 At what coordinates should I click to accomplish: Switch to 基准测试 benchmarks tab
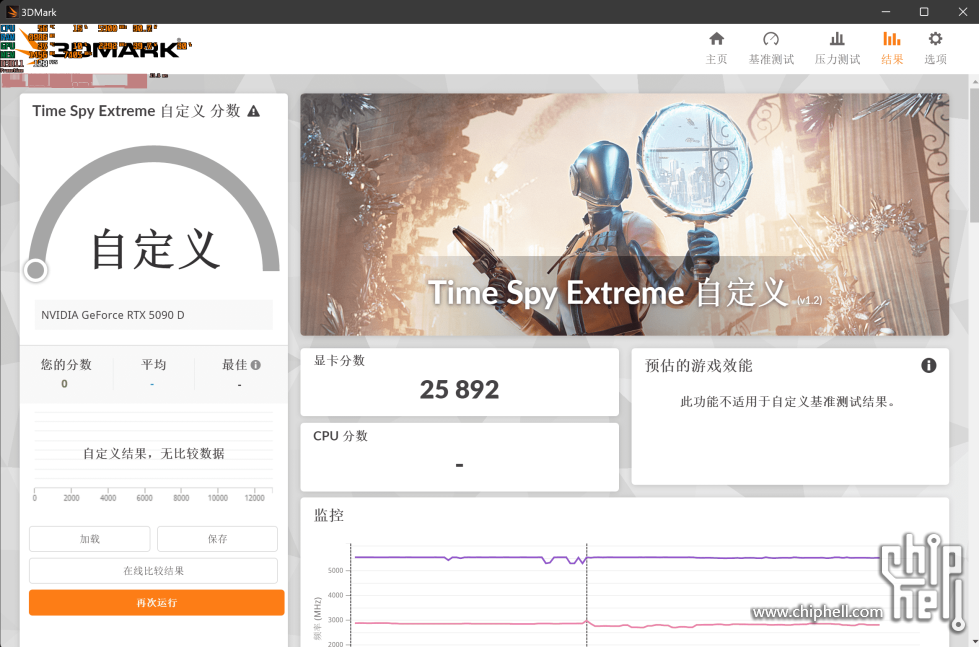coord(771,48)
